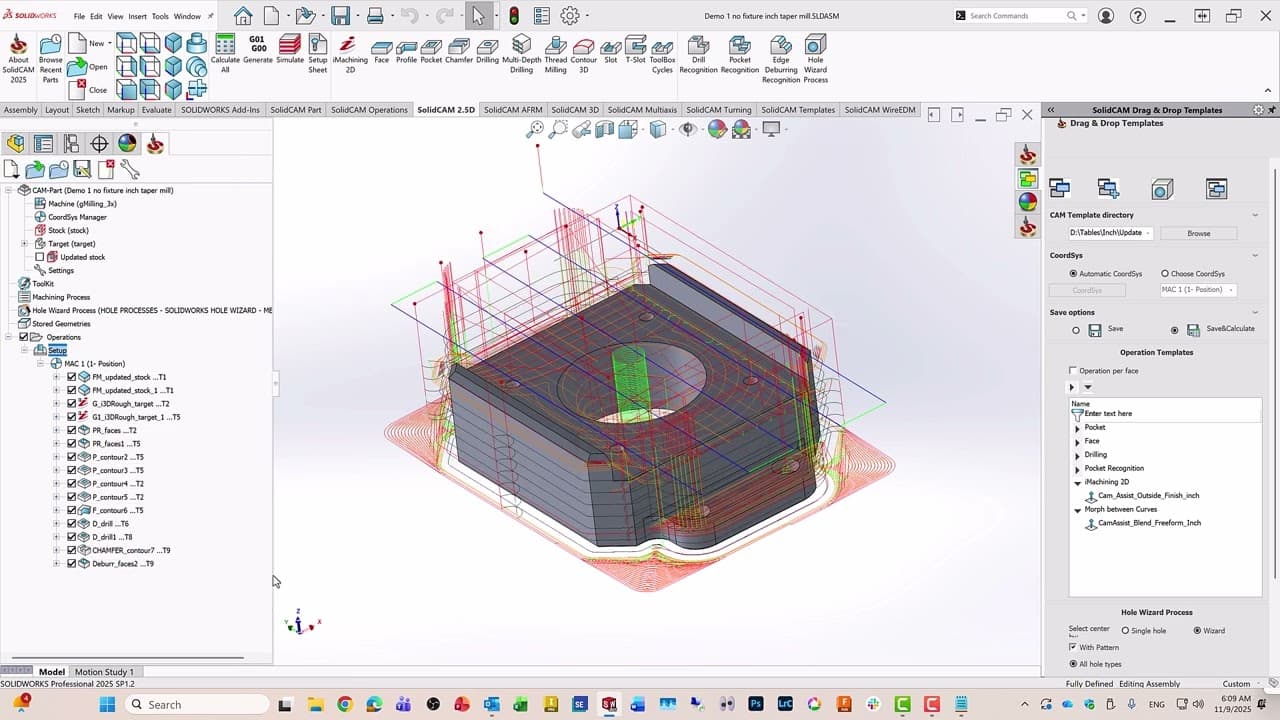The width and height of the screenshot is (1280, 720).
Task: Uncheck the FM_updated_stock operation checkbox
Action: click(72, 377)
